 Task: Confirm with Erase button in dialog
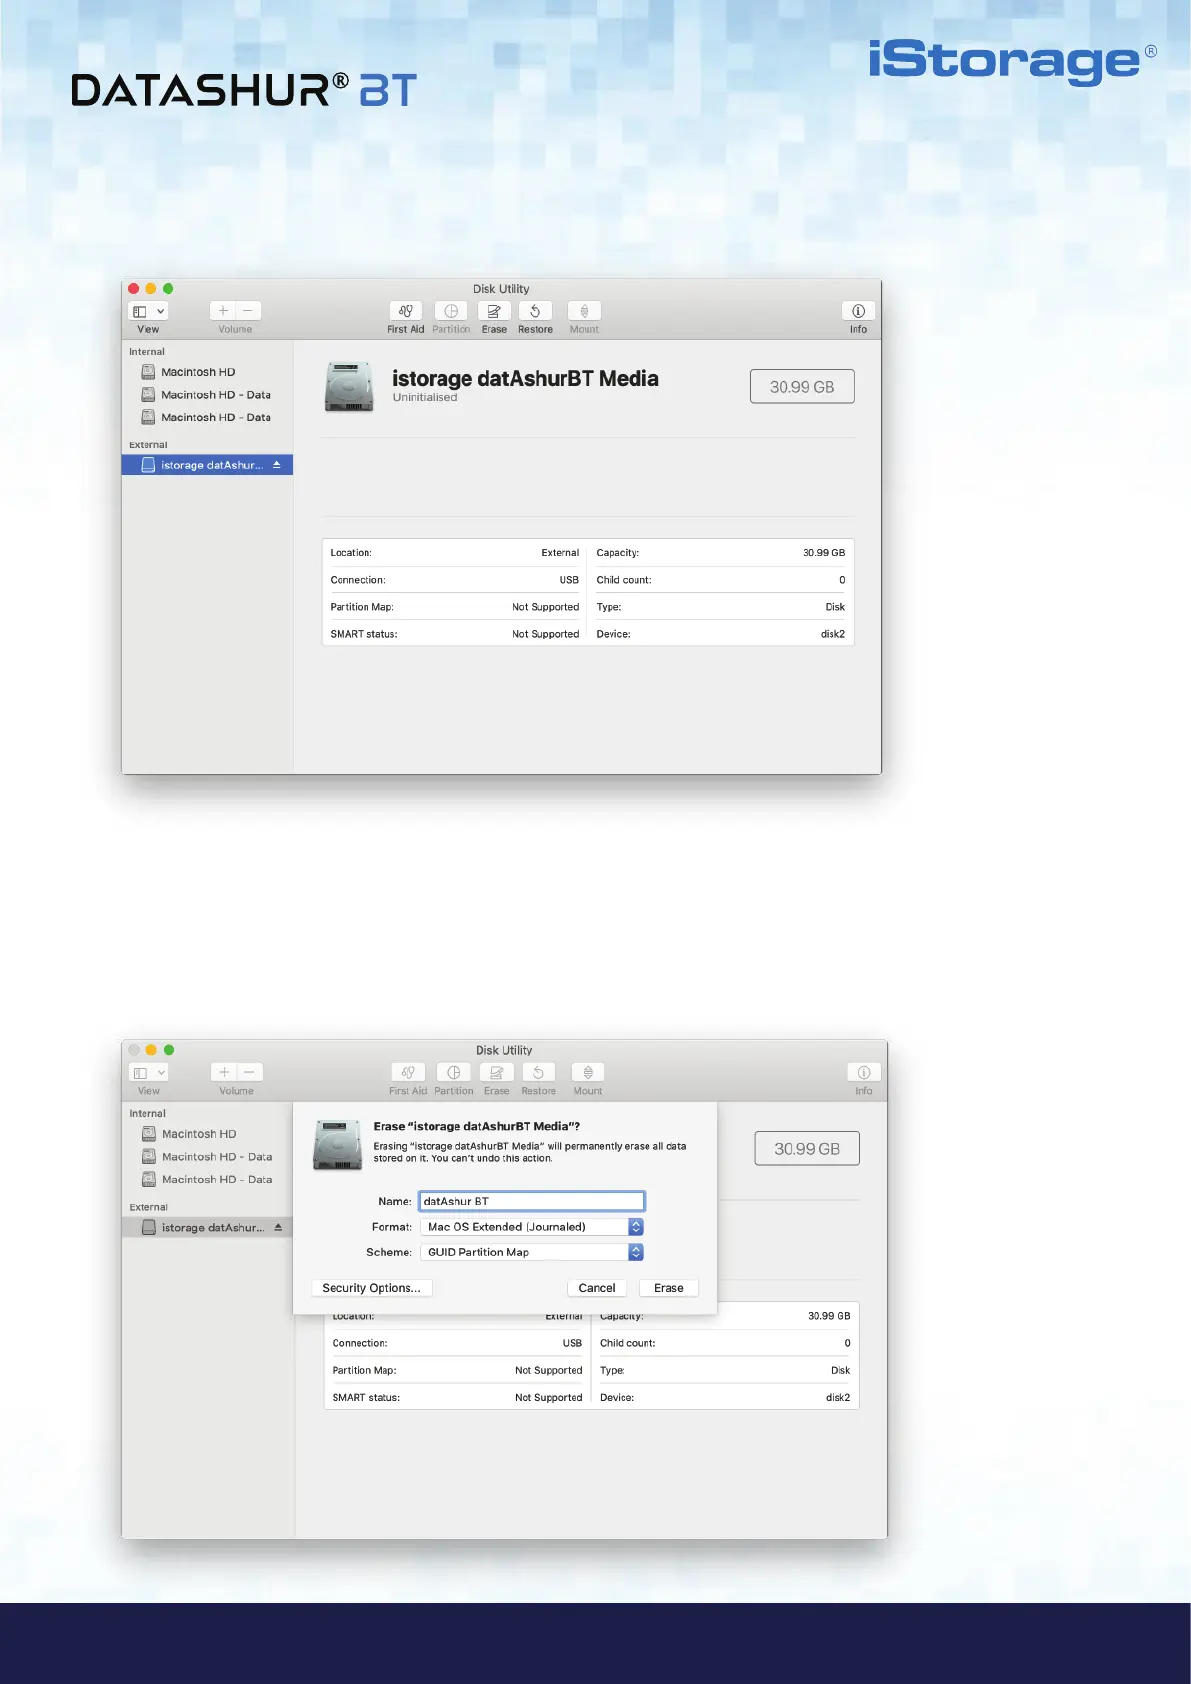point(669,1288)
